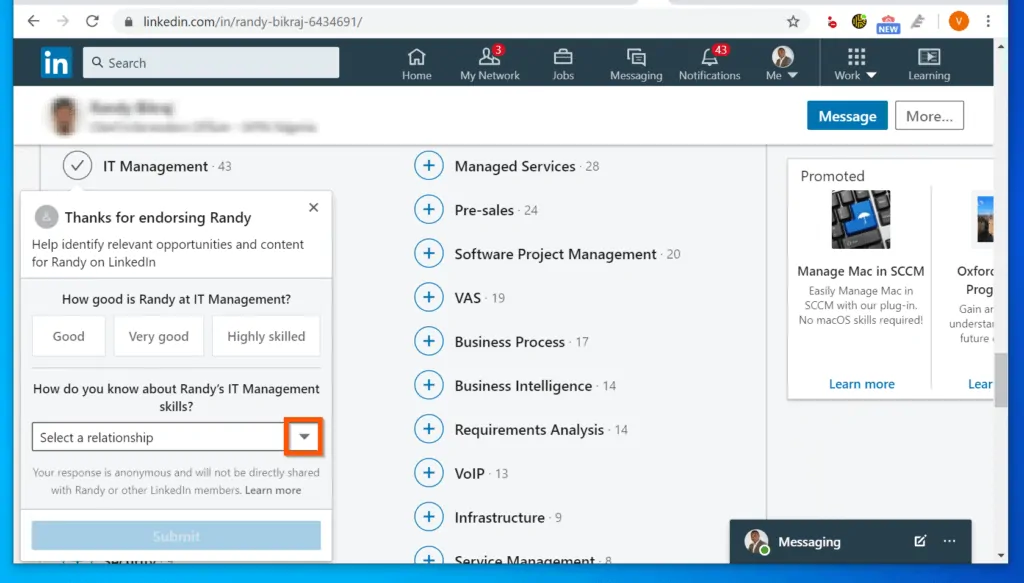Image resolution: width=1024 pixels, height=583 pixels.
Task: Expand the Work apps menu
Action: pyautogui.click(x=856, y=65)
